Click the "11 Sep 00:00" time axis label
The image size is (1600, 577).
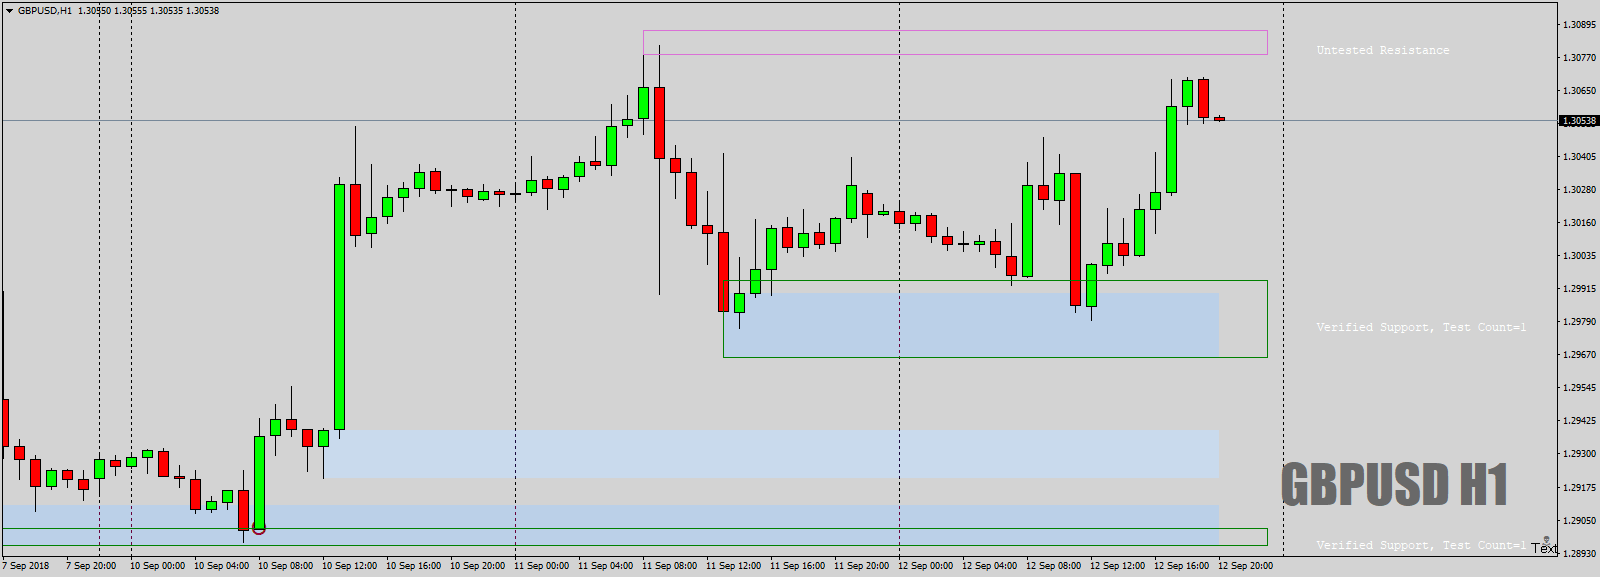[x=541, y=566]
